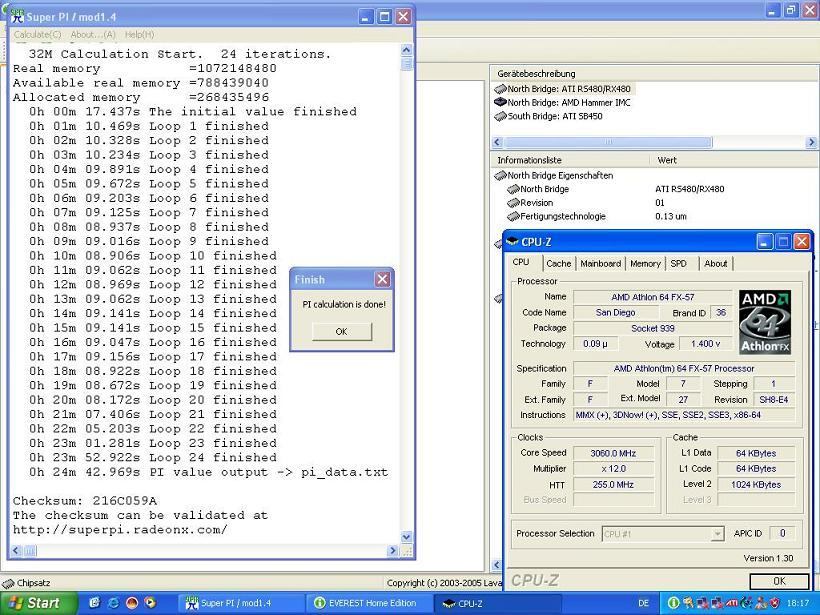Click AMD Athlon 64 FX logo

tap(765, 322)
